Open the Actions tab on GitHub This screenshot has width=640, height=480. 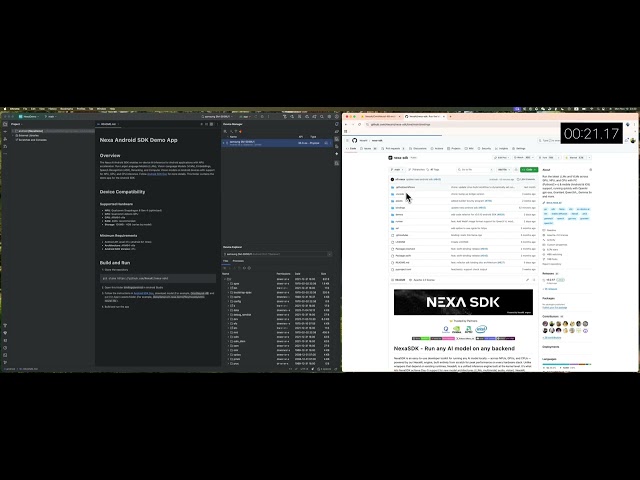437,149
